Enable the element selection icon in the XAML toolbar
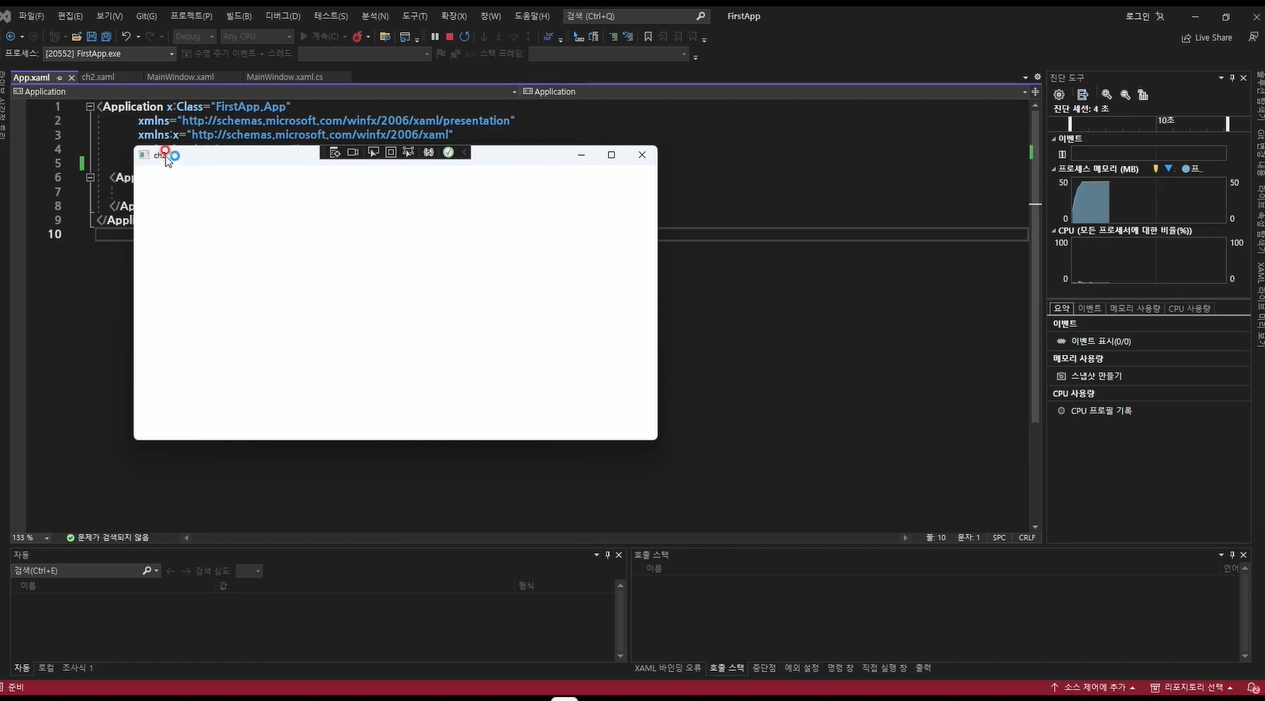Viewport: 1265px width, 701px height. click(x=372, y=152)
